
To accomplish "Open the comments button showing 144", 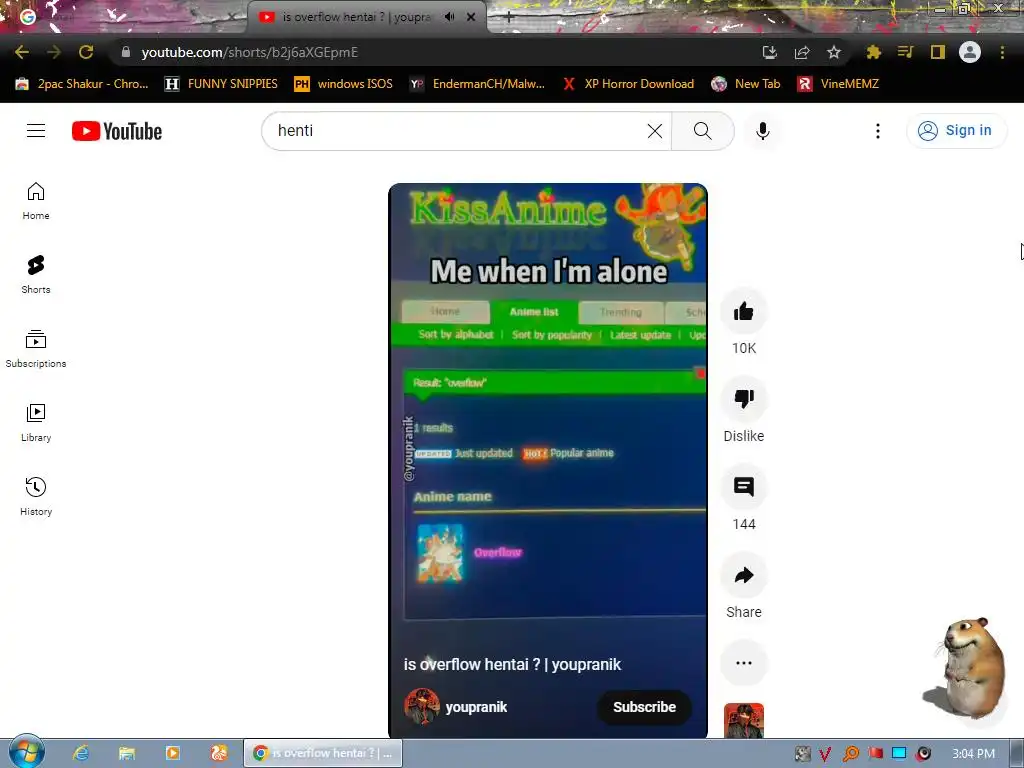I will click(744, 487).
